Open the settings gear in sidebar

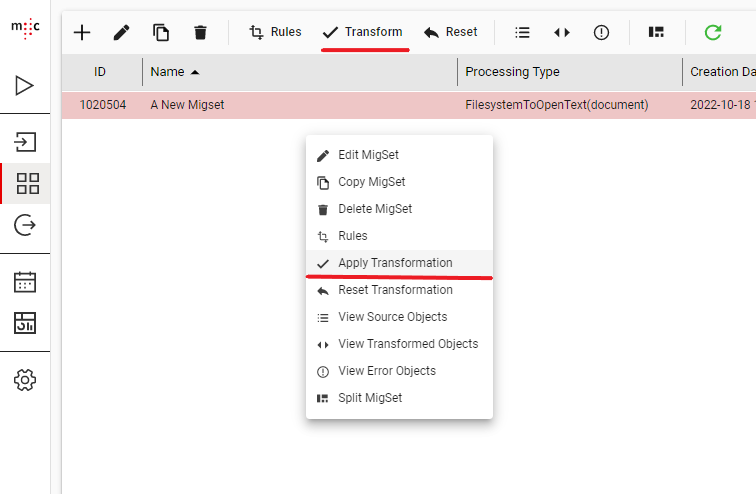coord(26,379)
